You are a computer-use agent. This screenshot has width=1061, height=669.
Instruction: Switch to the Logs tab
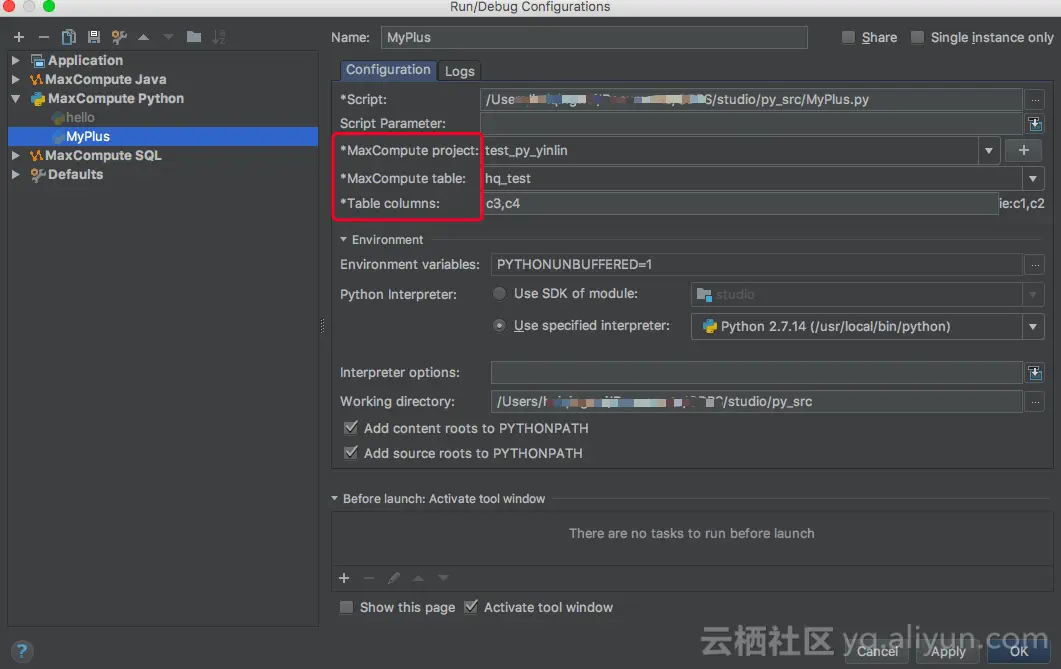(459, 71)
